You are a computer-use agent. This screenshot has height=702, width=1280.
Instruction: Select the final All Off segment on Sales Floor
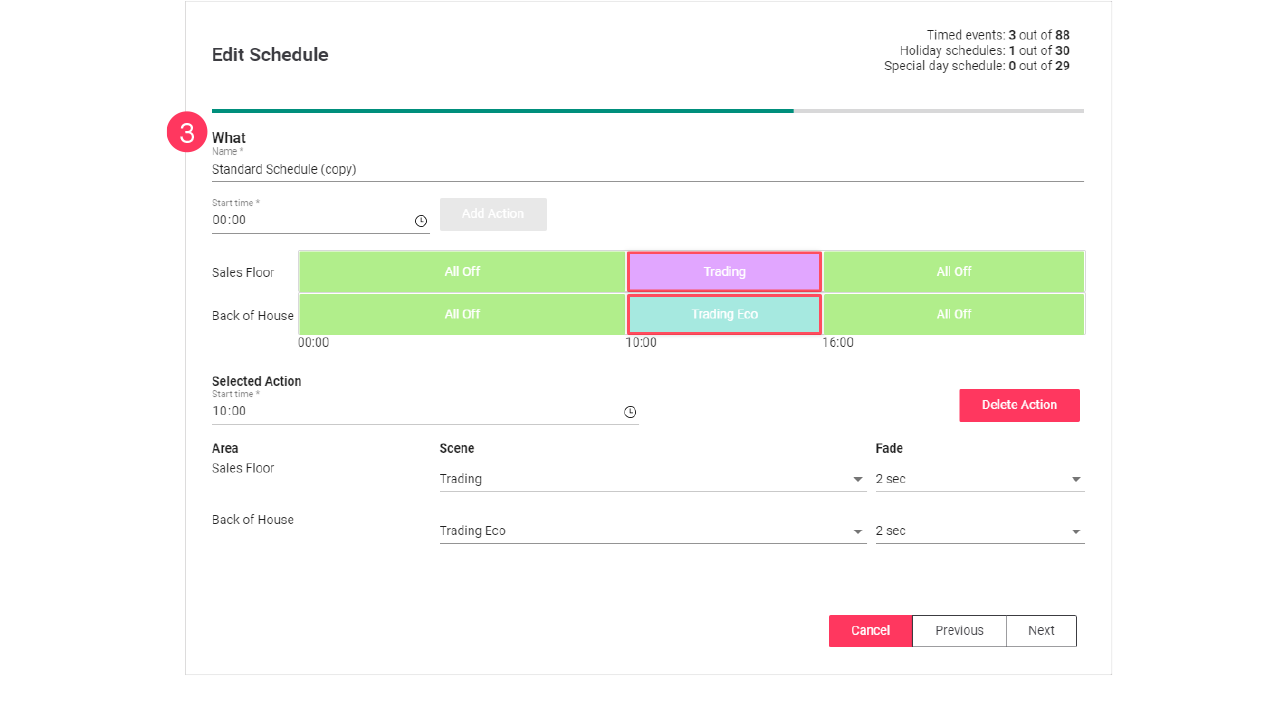point(953,271)
